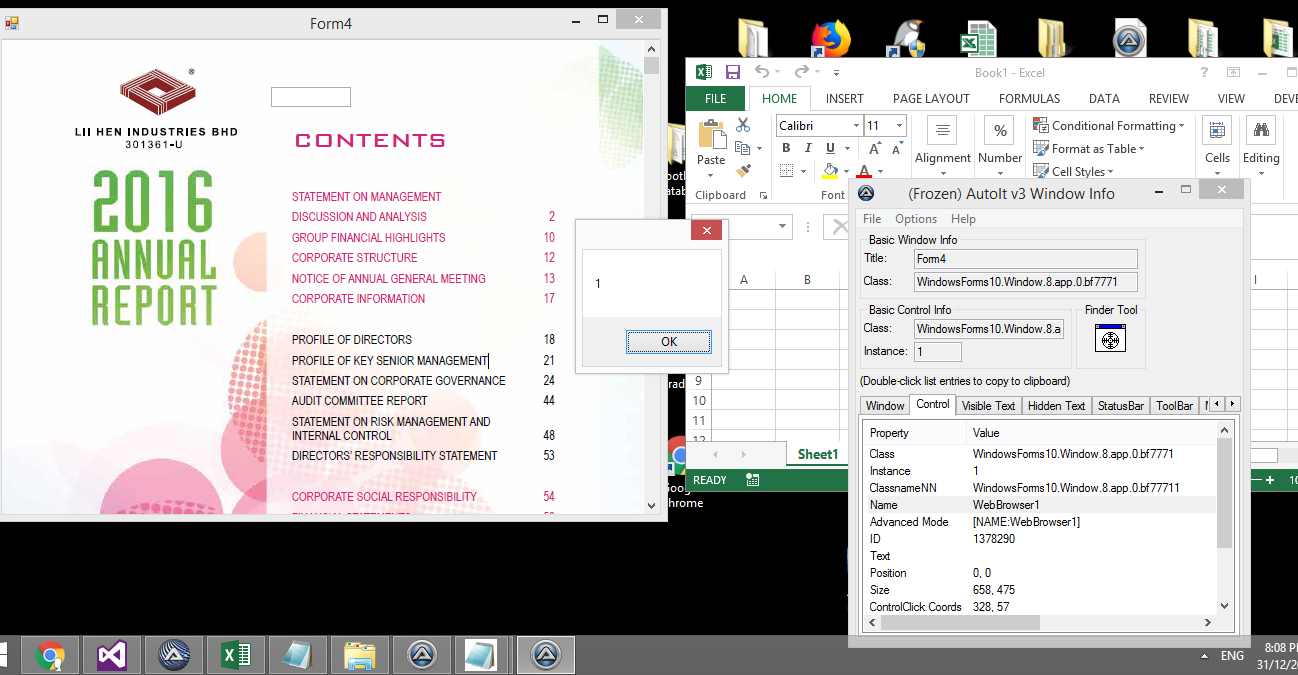Click the Undo arrow in Excel

click(x=762, y=72)
